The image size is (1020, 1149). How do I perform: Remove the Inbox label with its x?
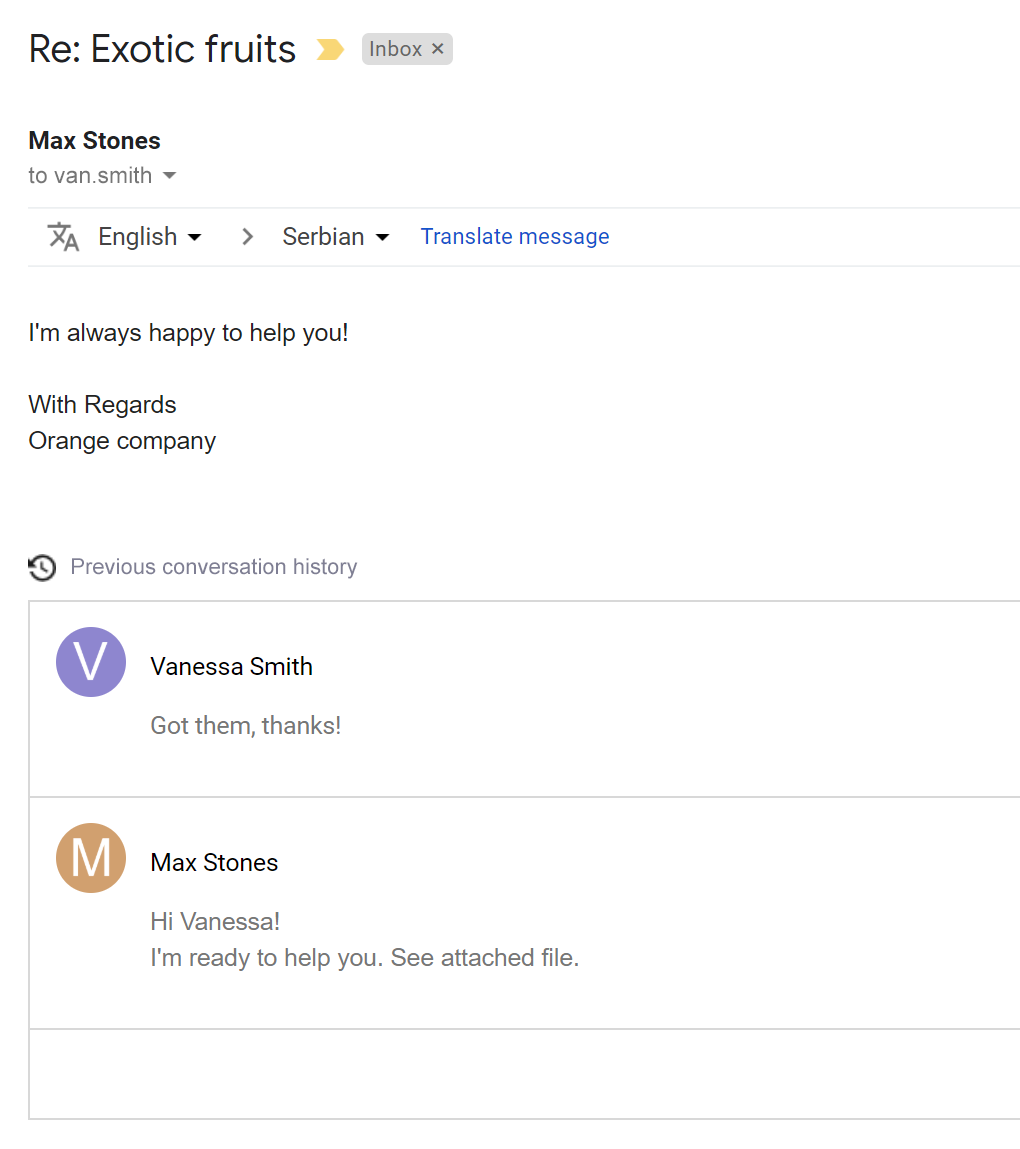pyautogui.click(x=437, y=48)
